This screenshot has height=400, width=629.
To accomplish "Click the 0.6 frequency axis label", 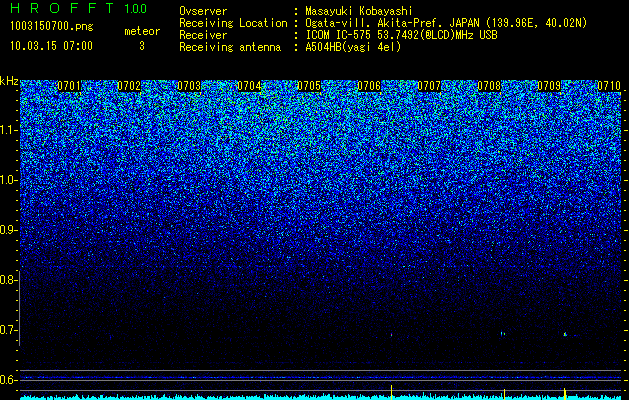I will tap(8, 380).
